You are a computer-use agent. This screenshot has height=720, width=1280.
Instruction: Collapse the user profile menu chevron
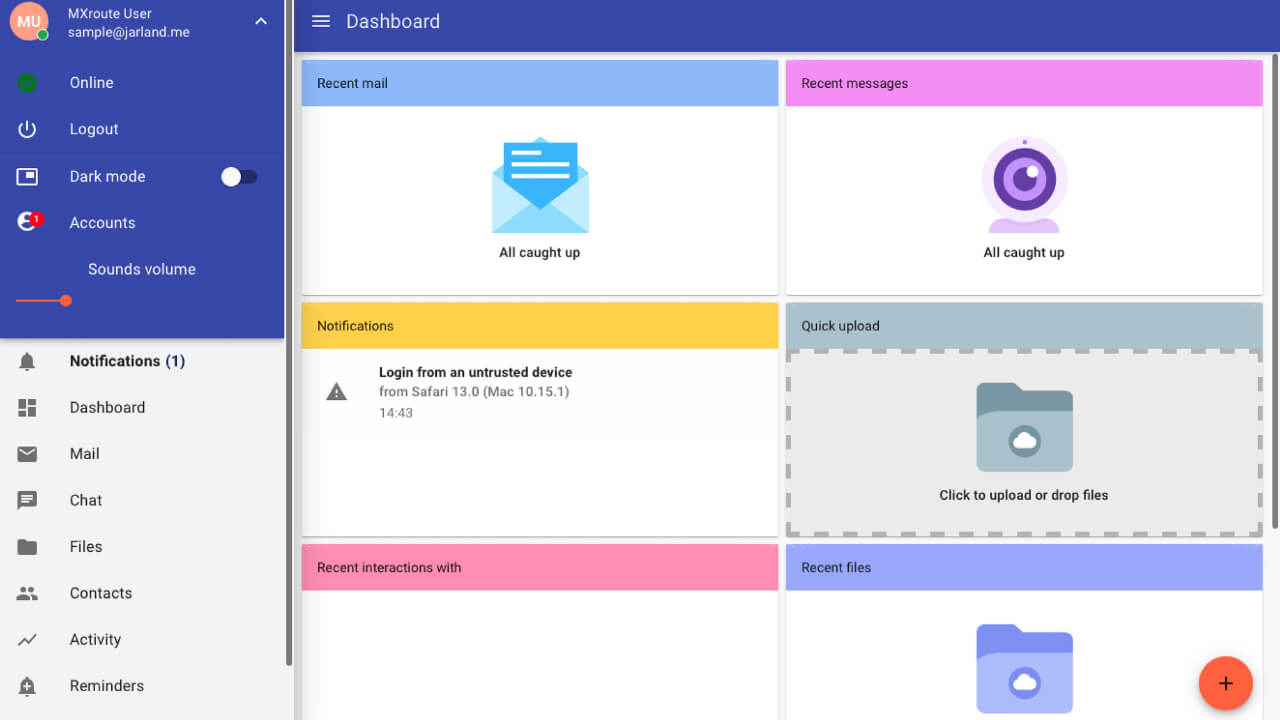click(261, 21)
